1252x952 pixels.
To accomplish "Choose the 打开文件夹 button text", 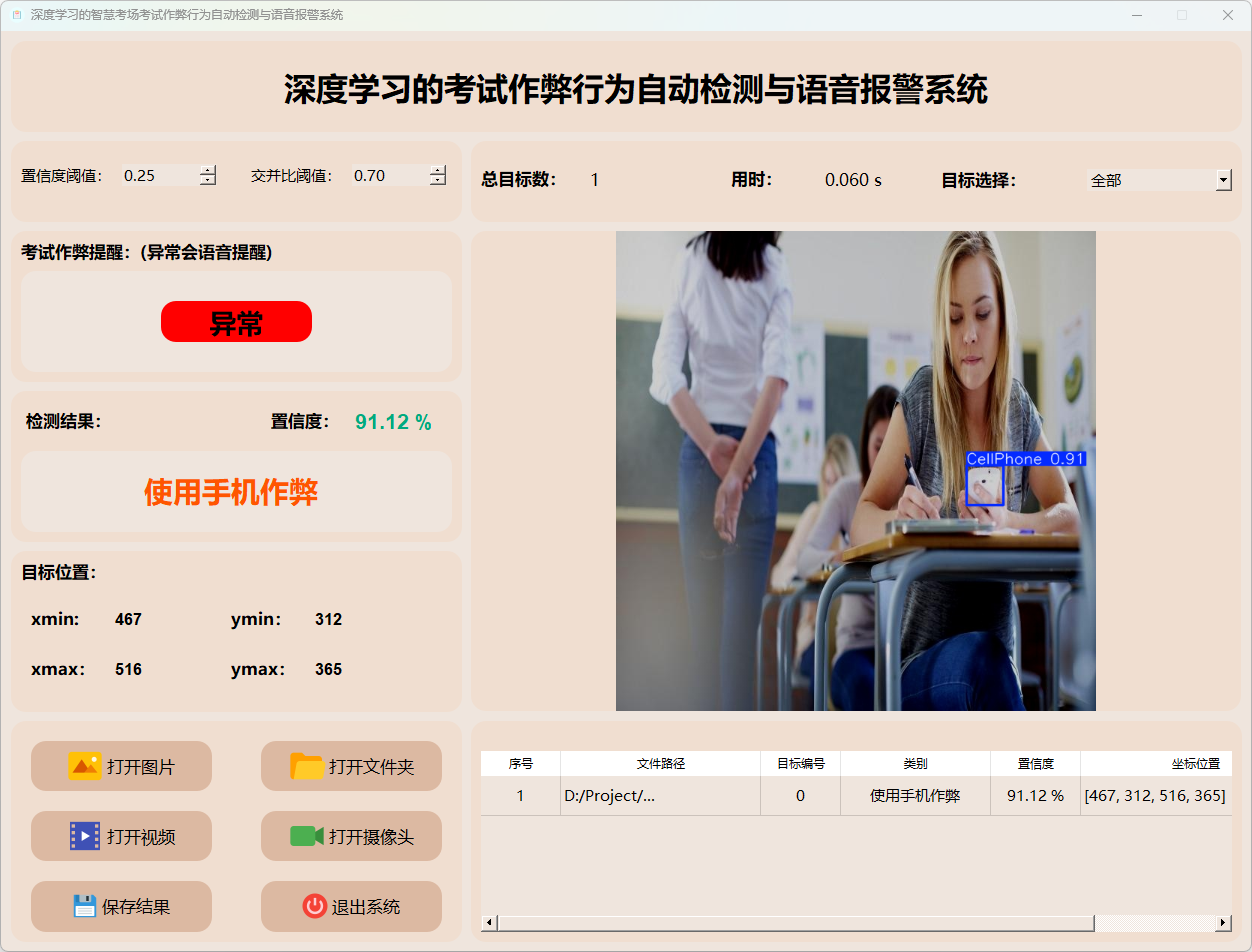I will 371,767.
